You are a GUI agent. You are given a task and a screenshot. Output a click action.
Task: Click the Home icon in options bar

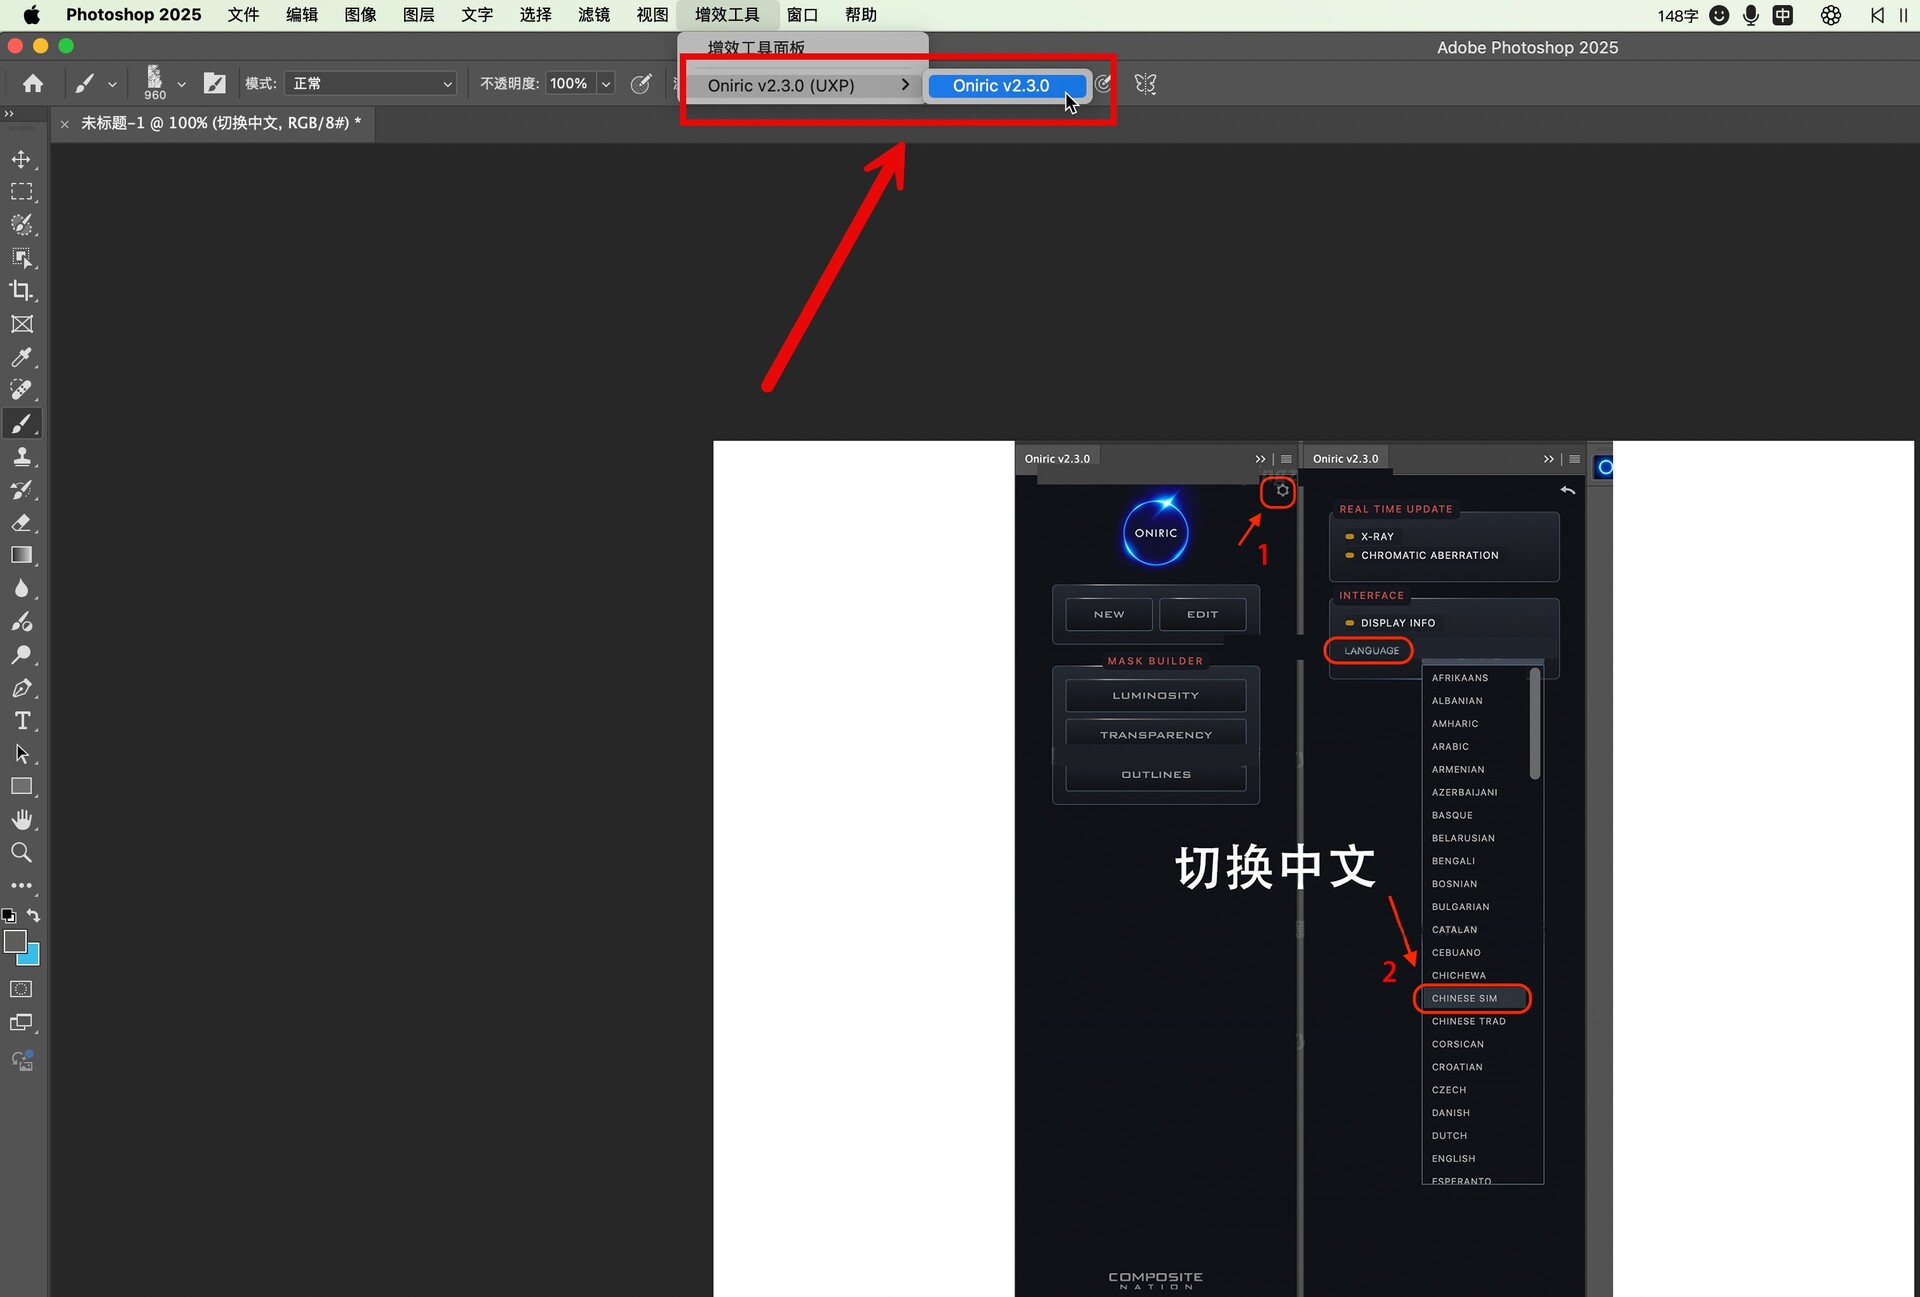click(x=33, y=84)
